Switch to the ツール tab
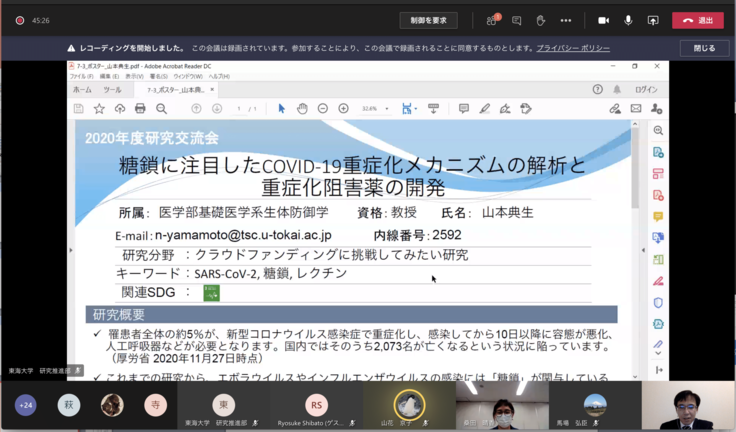Image resolution: width=736 pixels, height=432 pixels. tap(111, 89)
